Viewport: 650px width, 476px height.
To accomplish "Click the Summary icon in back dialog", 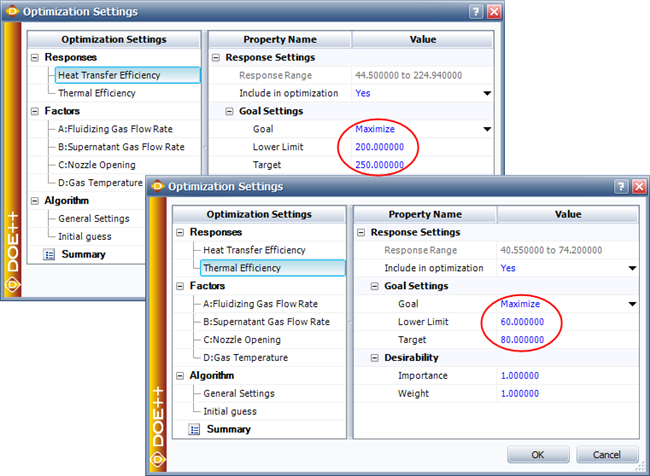I will (x=48, y=254).
